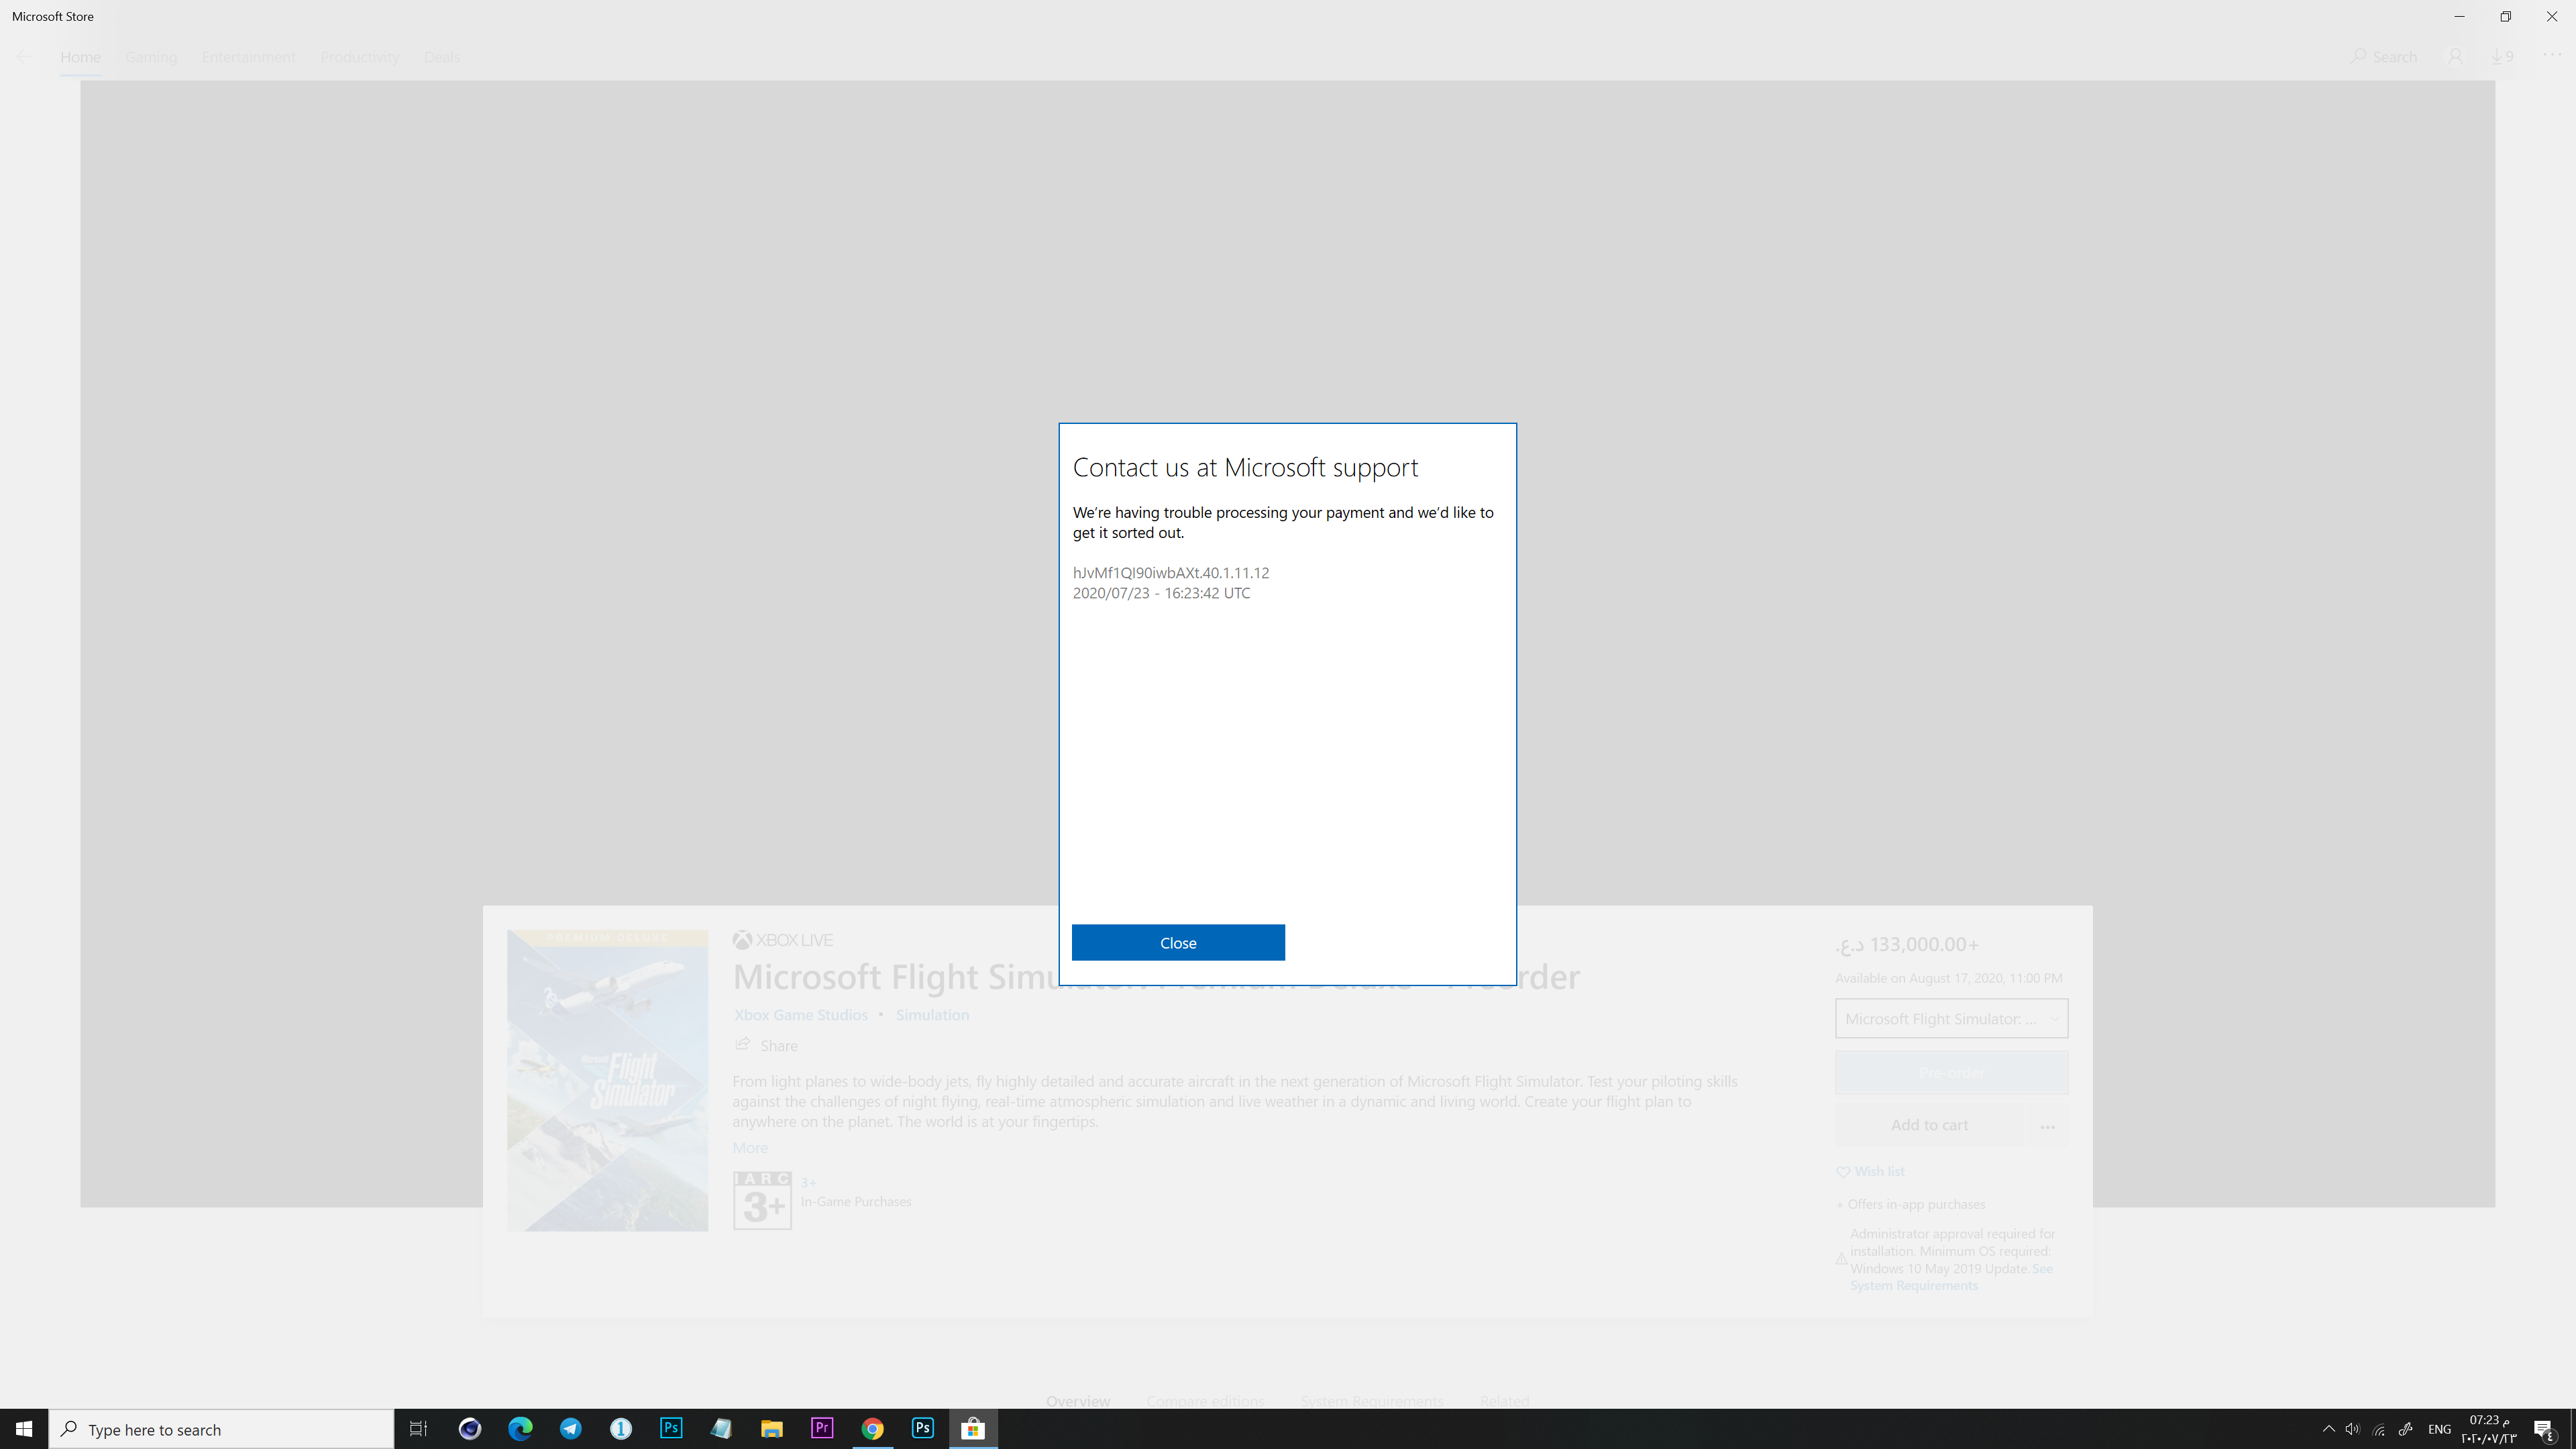The height and width of the screenshot is (1449, 2576).
Task: Open the Action Center notifications
Action: coord(2545,1429)
